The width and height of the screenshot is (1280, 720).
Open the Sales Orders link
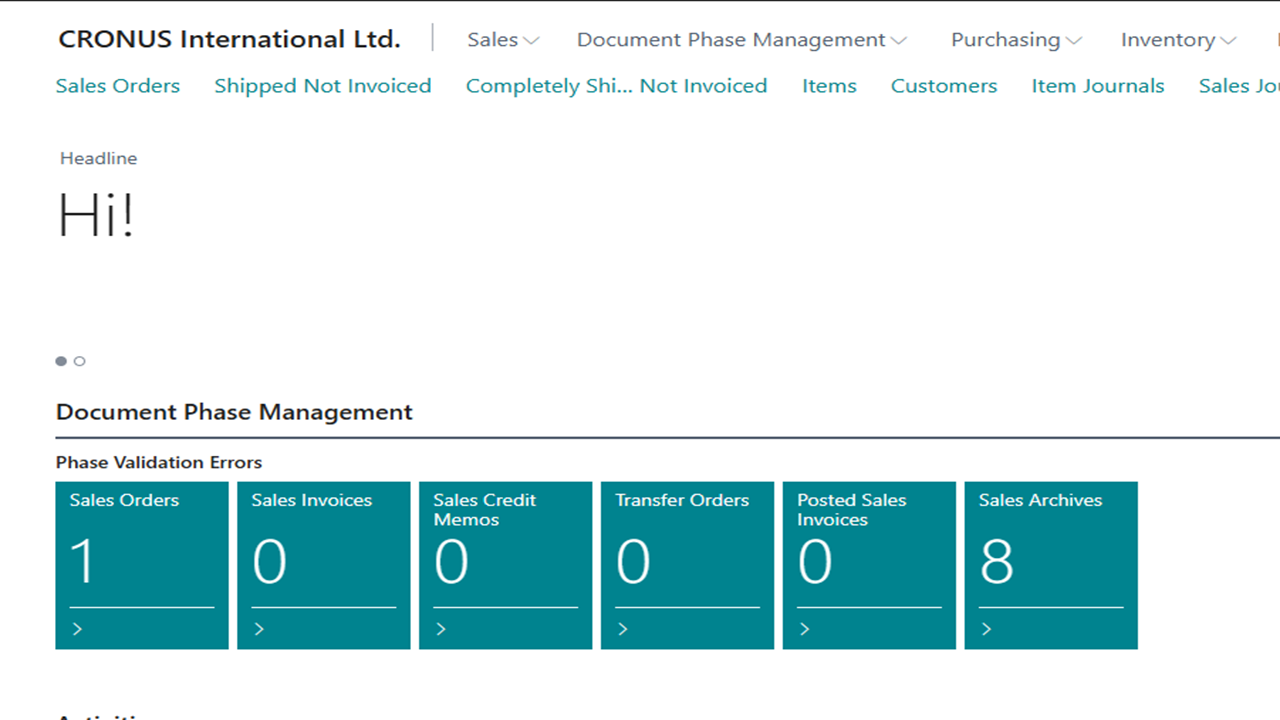pos(118,86)
